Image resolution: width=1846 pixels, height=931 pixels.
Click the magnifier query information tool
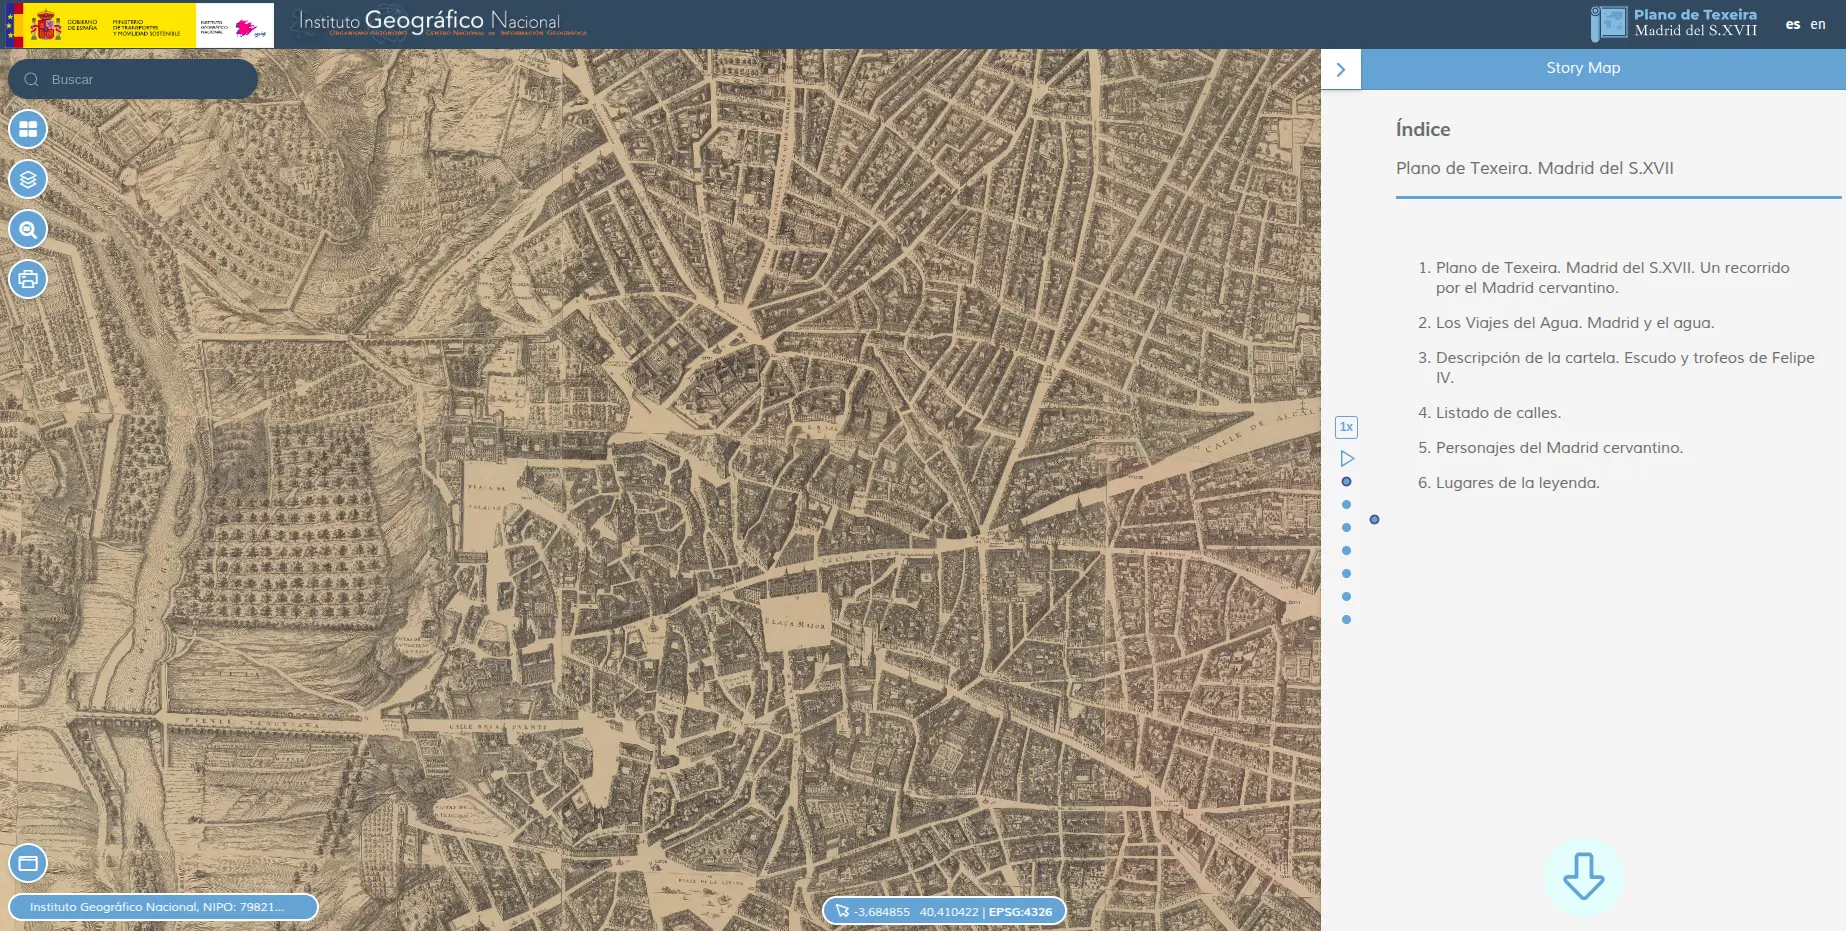[28, 229]
